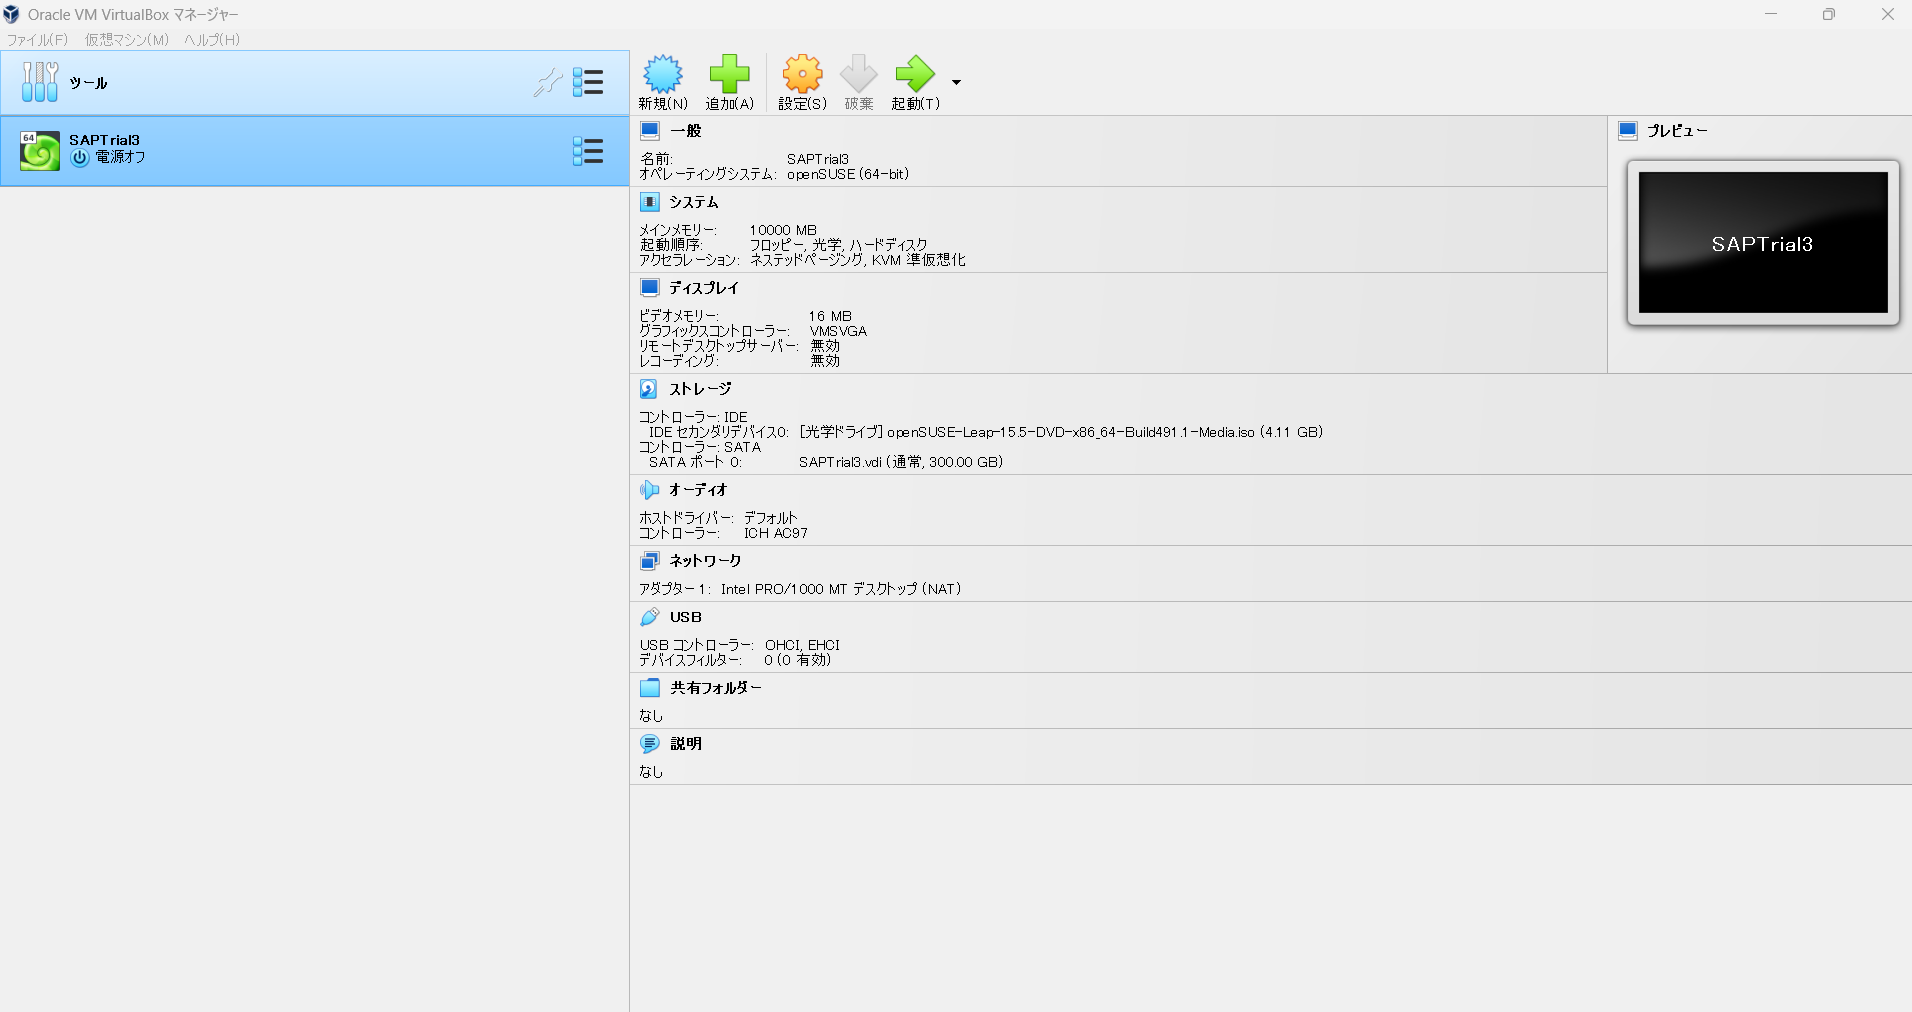Viewport: 1912px width, 1012px height.
Task: Click the openSUSE (64-bit) OS value
Action: click(848, 174)
